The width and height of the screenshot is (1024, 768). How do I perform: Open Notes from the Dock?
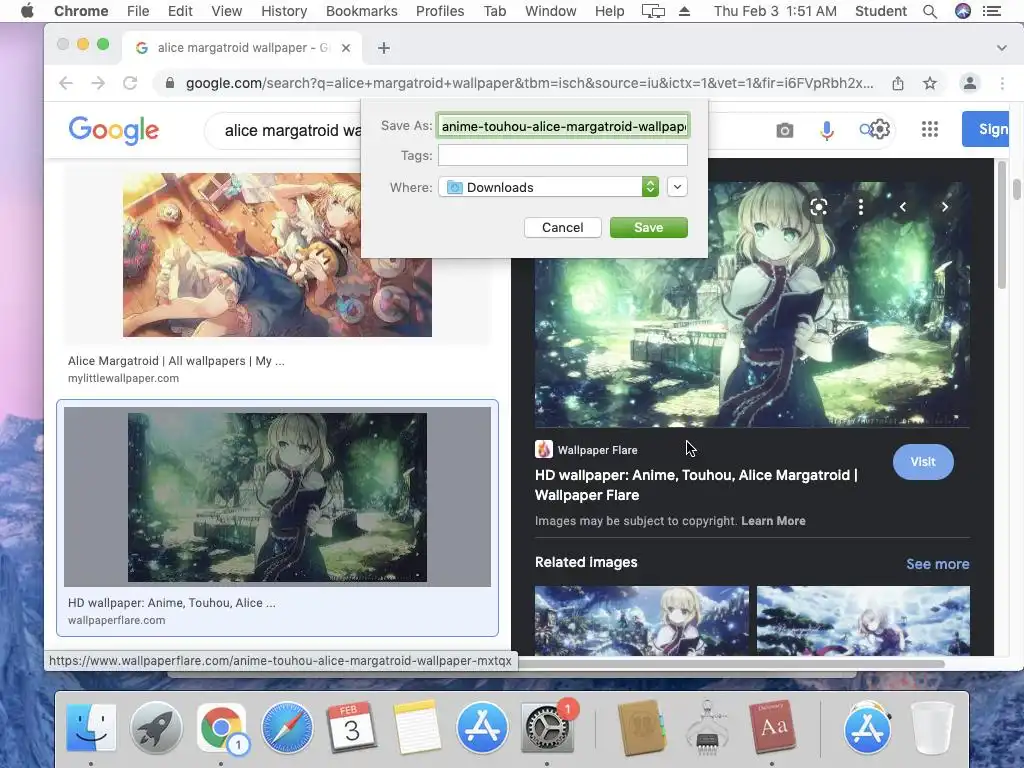[417, 727]
